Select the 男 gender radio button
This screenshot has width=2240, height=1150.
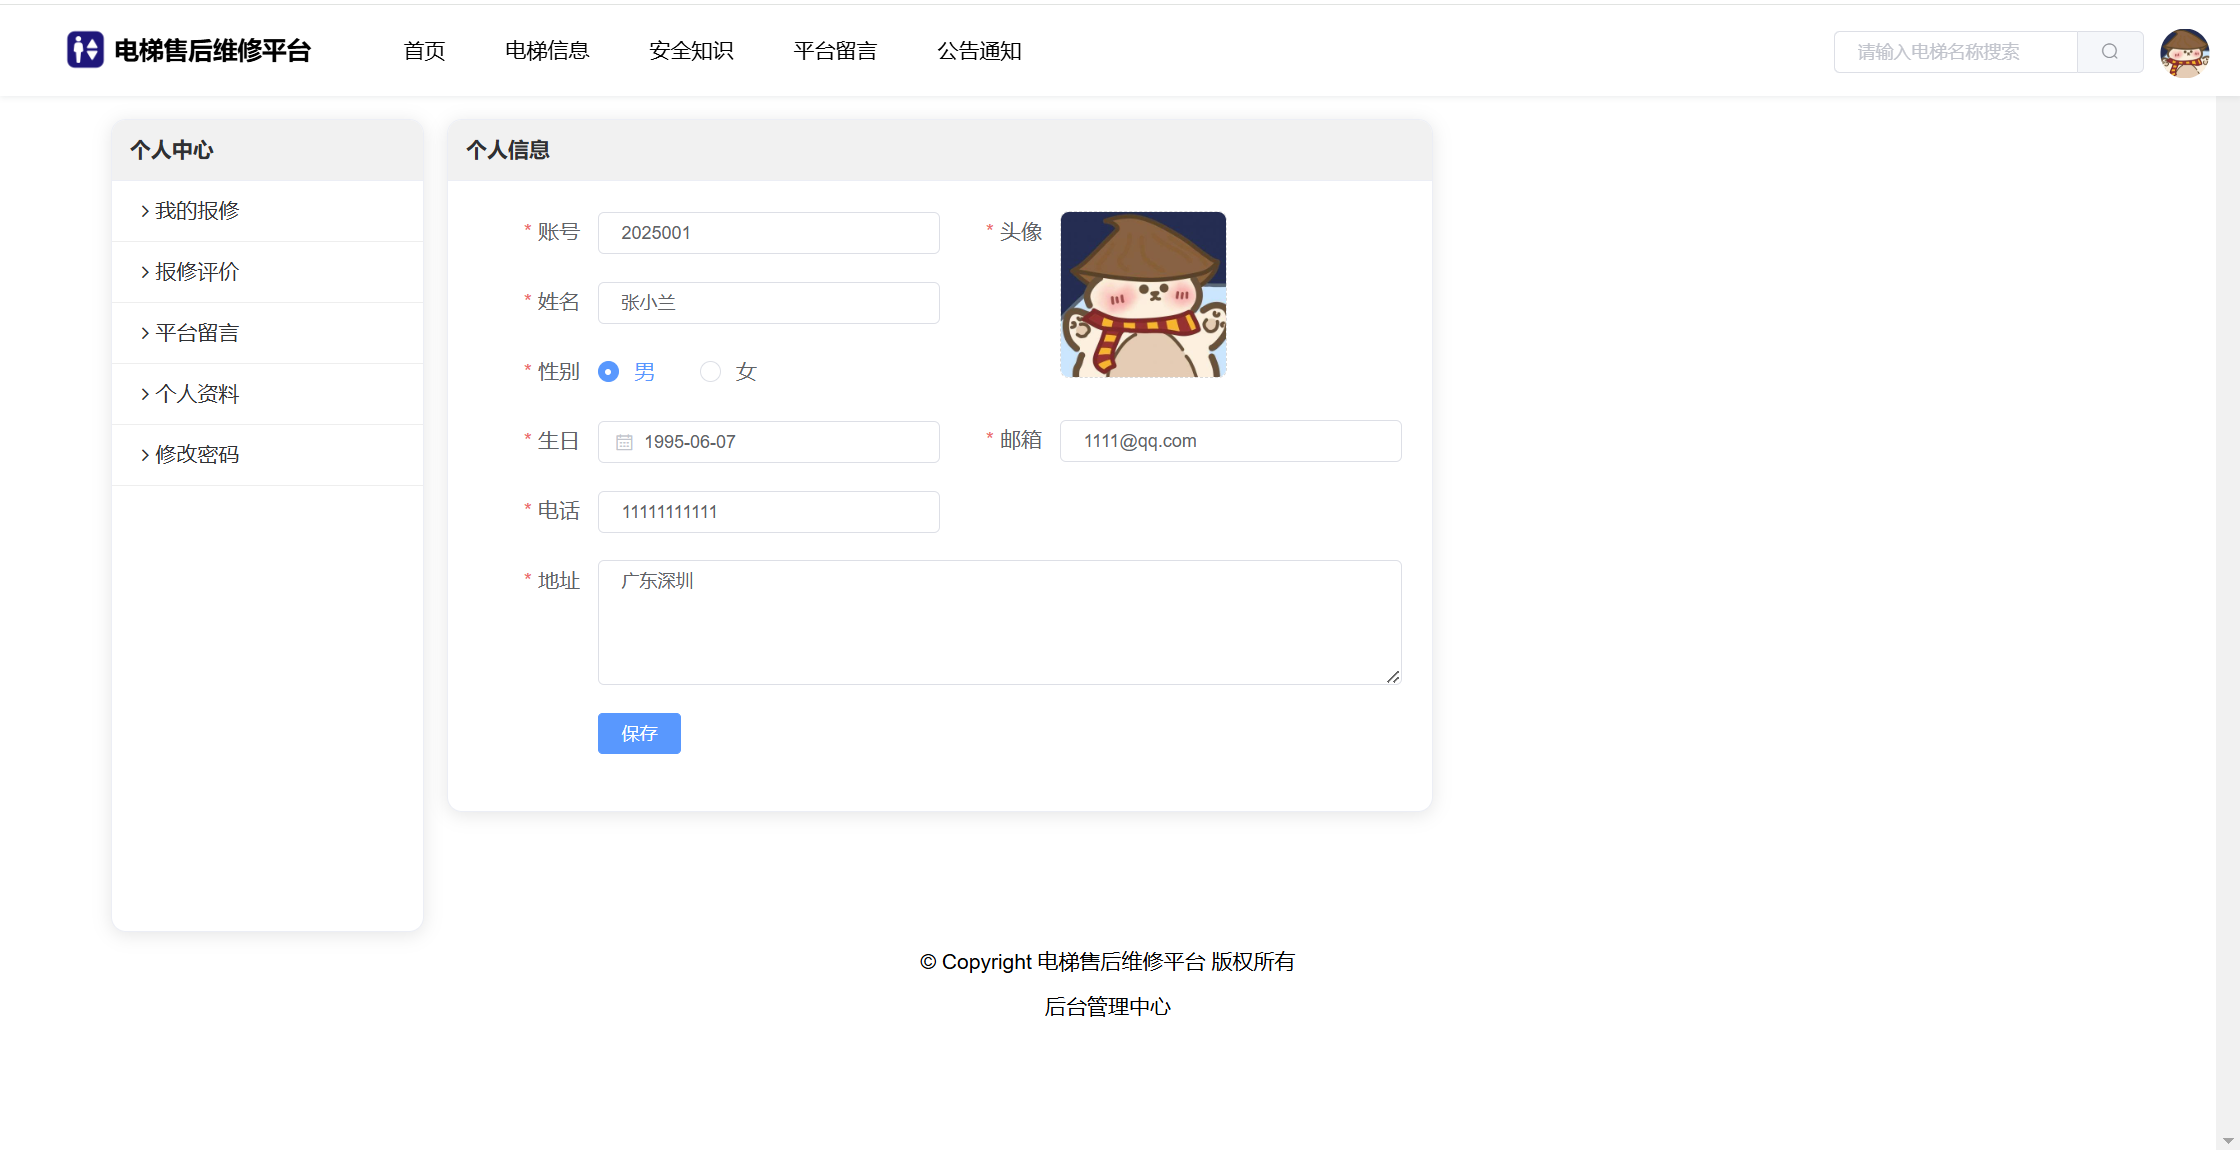click(x=608, y=372)
